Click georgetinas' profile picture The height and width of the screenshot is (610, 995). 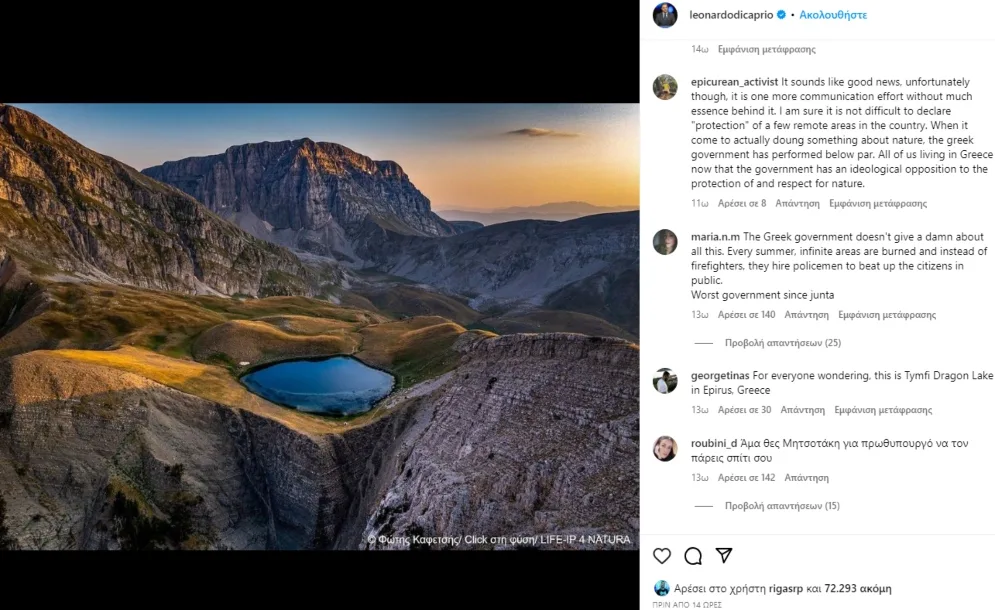point(665,381)
